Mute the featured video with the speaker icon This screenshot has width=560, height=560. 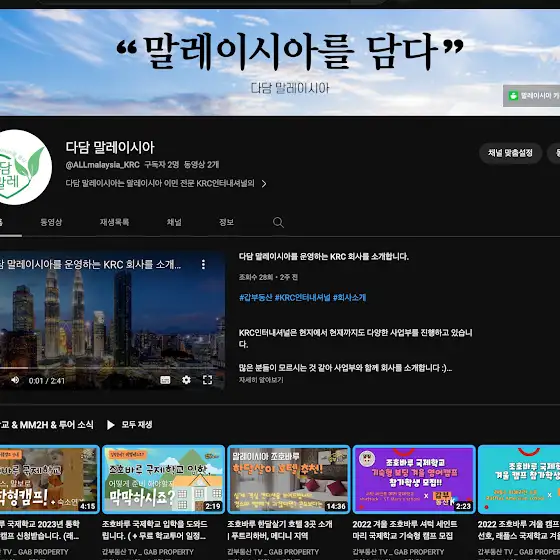point(15,380)
